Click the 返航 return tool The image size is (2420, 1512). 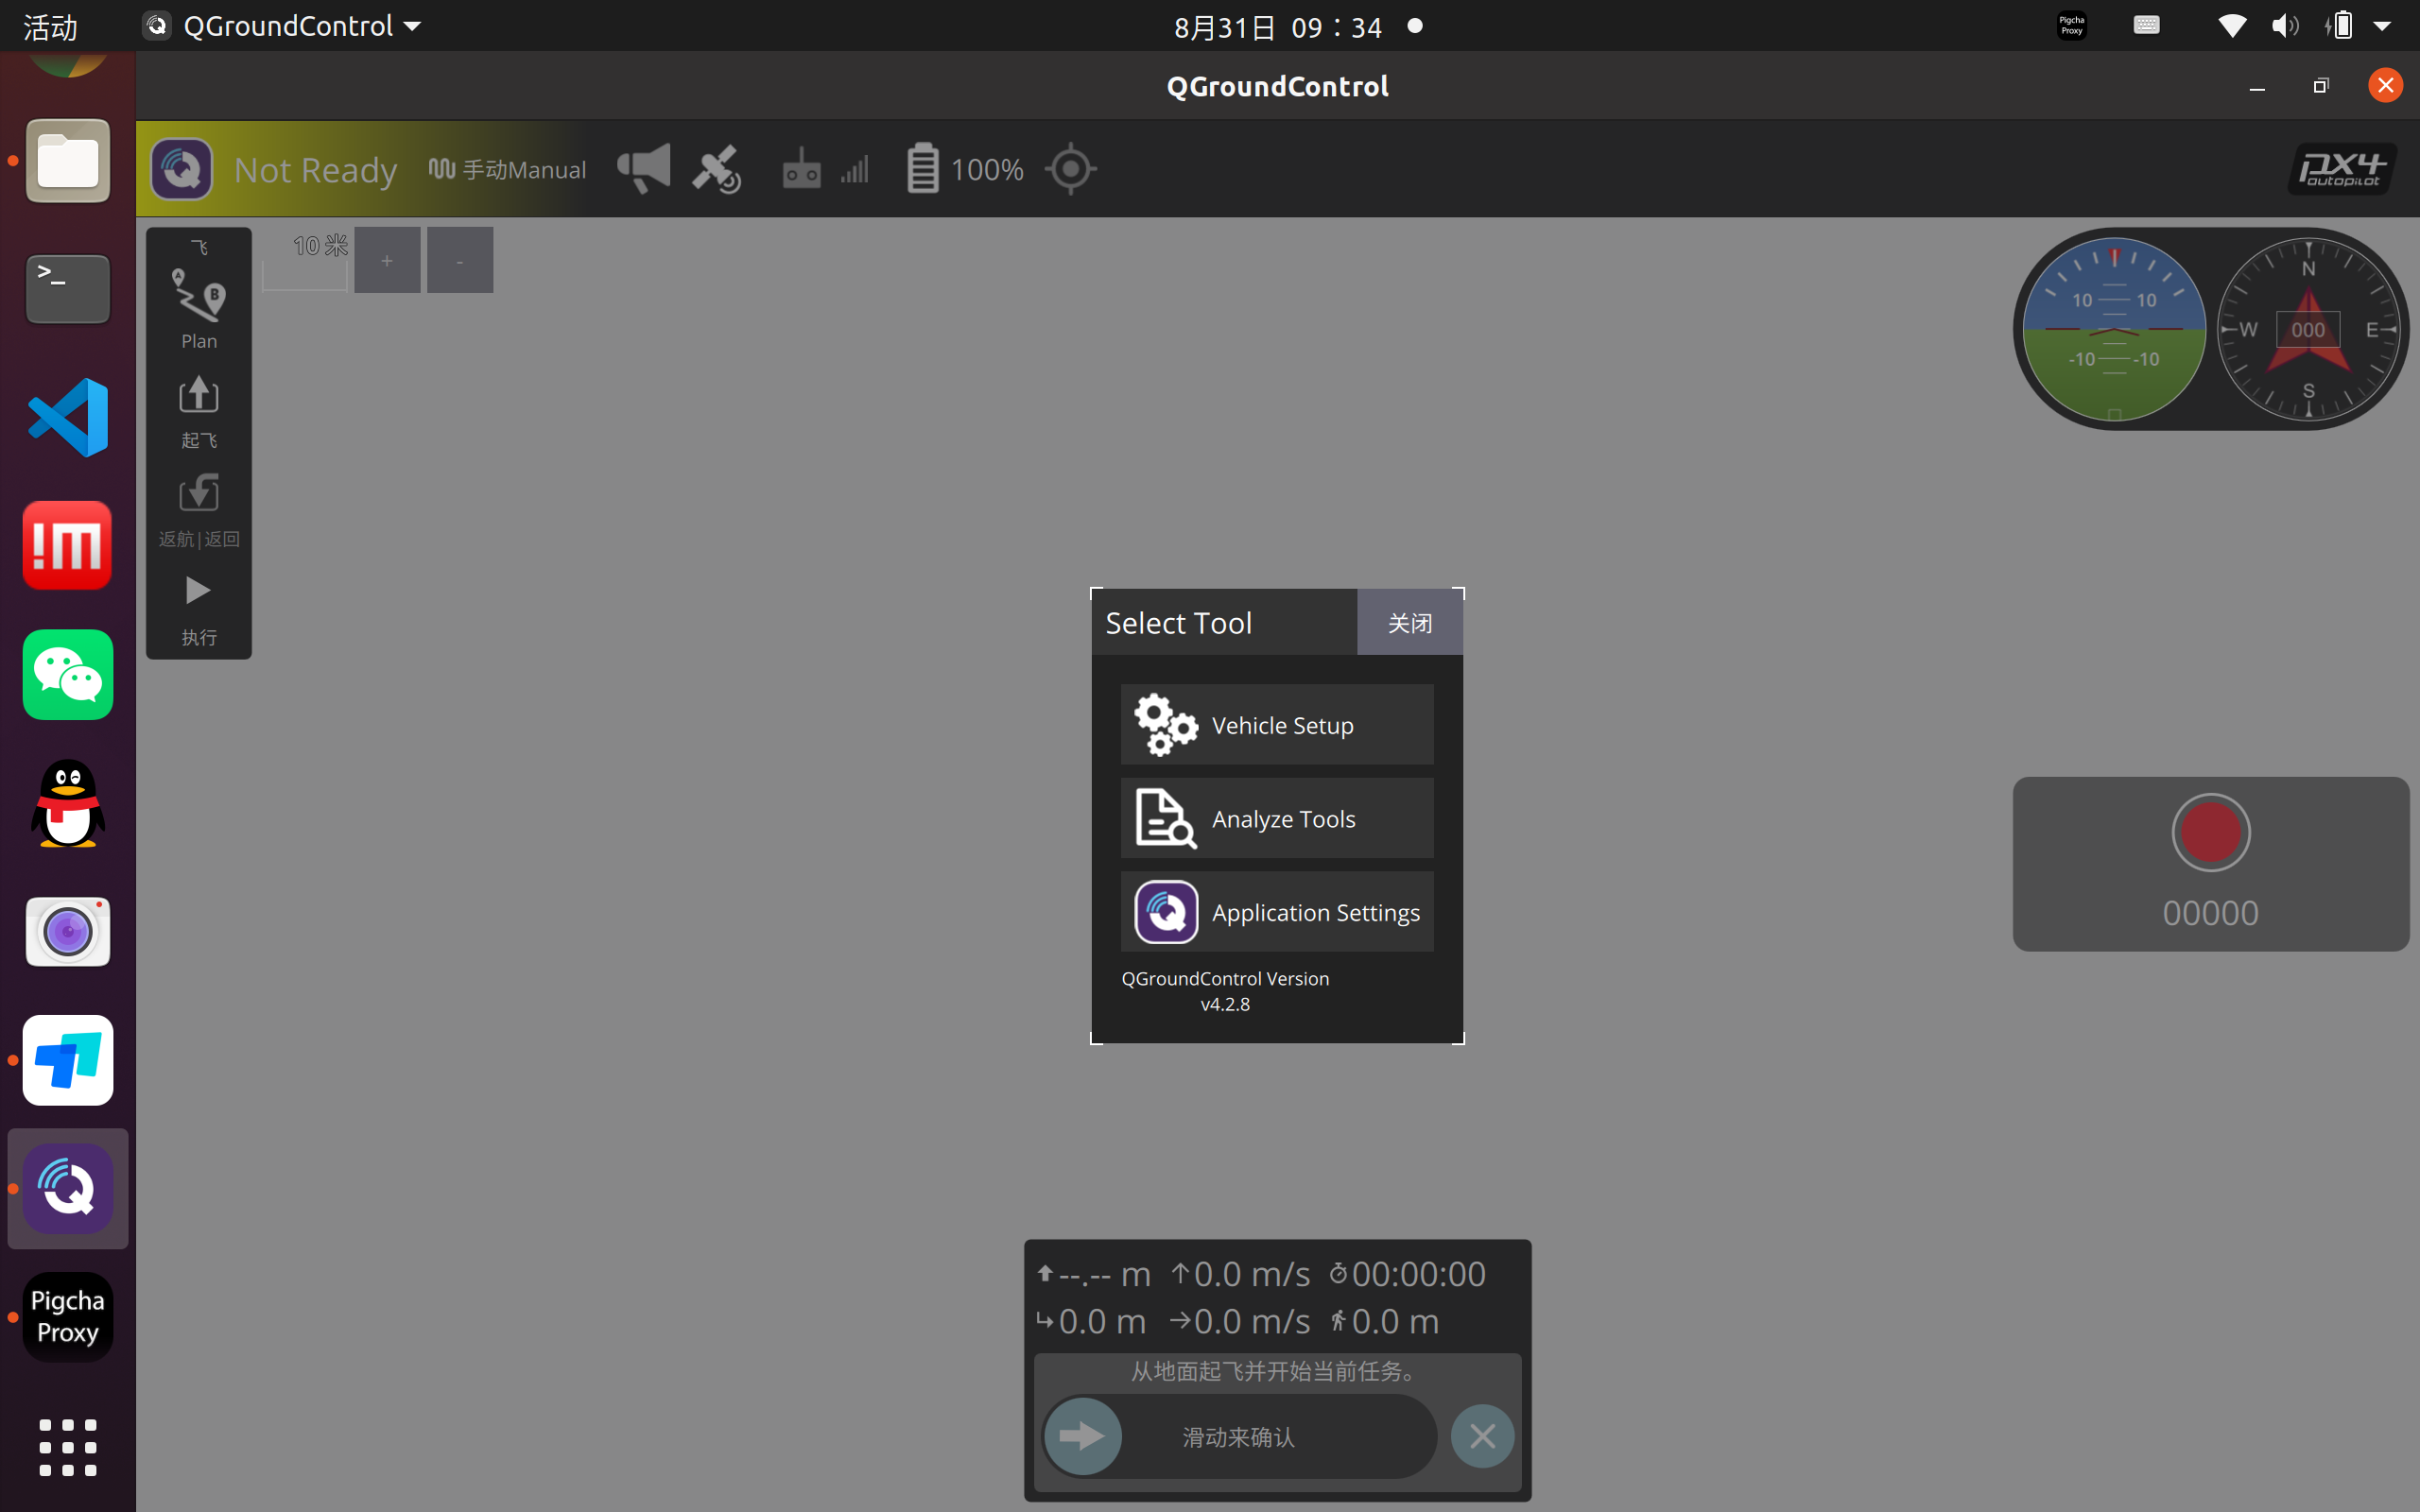coord(198,510)
